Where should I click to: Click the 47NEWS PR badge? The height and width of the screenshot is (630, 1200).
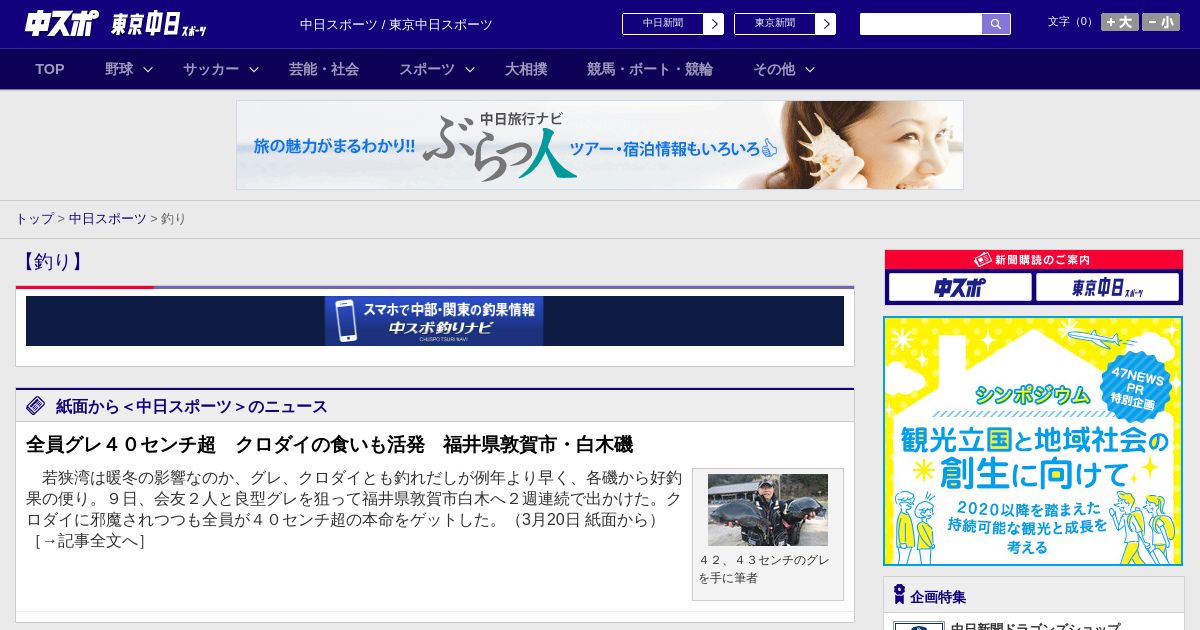pyautogui.click(x=1136, y=387)
